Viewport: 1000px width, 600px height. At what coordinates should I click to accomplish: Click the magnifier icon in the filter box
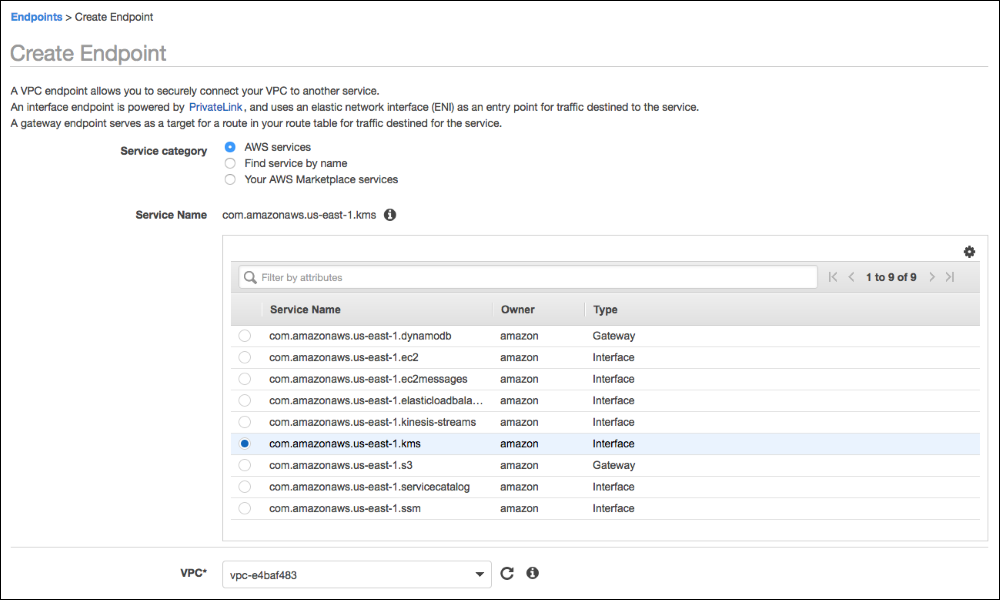click(x=249, y=277)
